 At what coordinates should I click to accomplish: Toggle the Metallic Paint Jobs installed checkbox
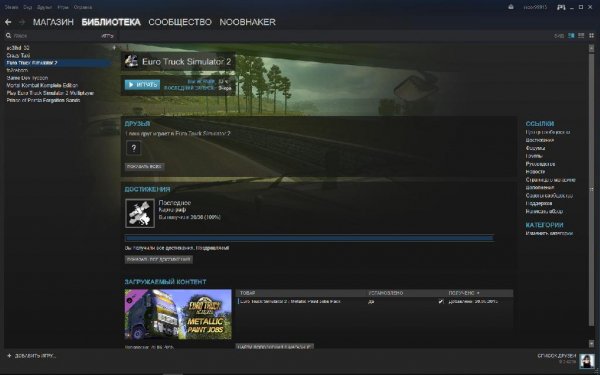[441, 302]
